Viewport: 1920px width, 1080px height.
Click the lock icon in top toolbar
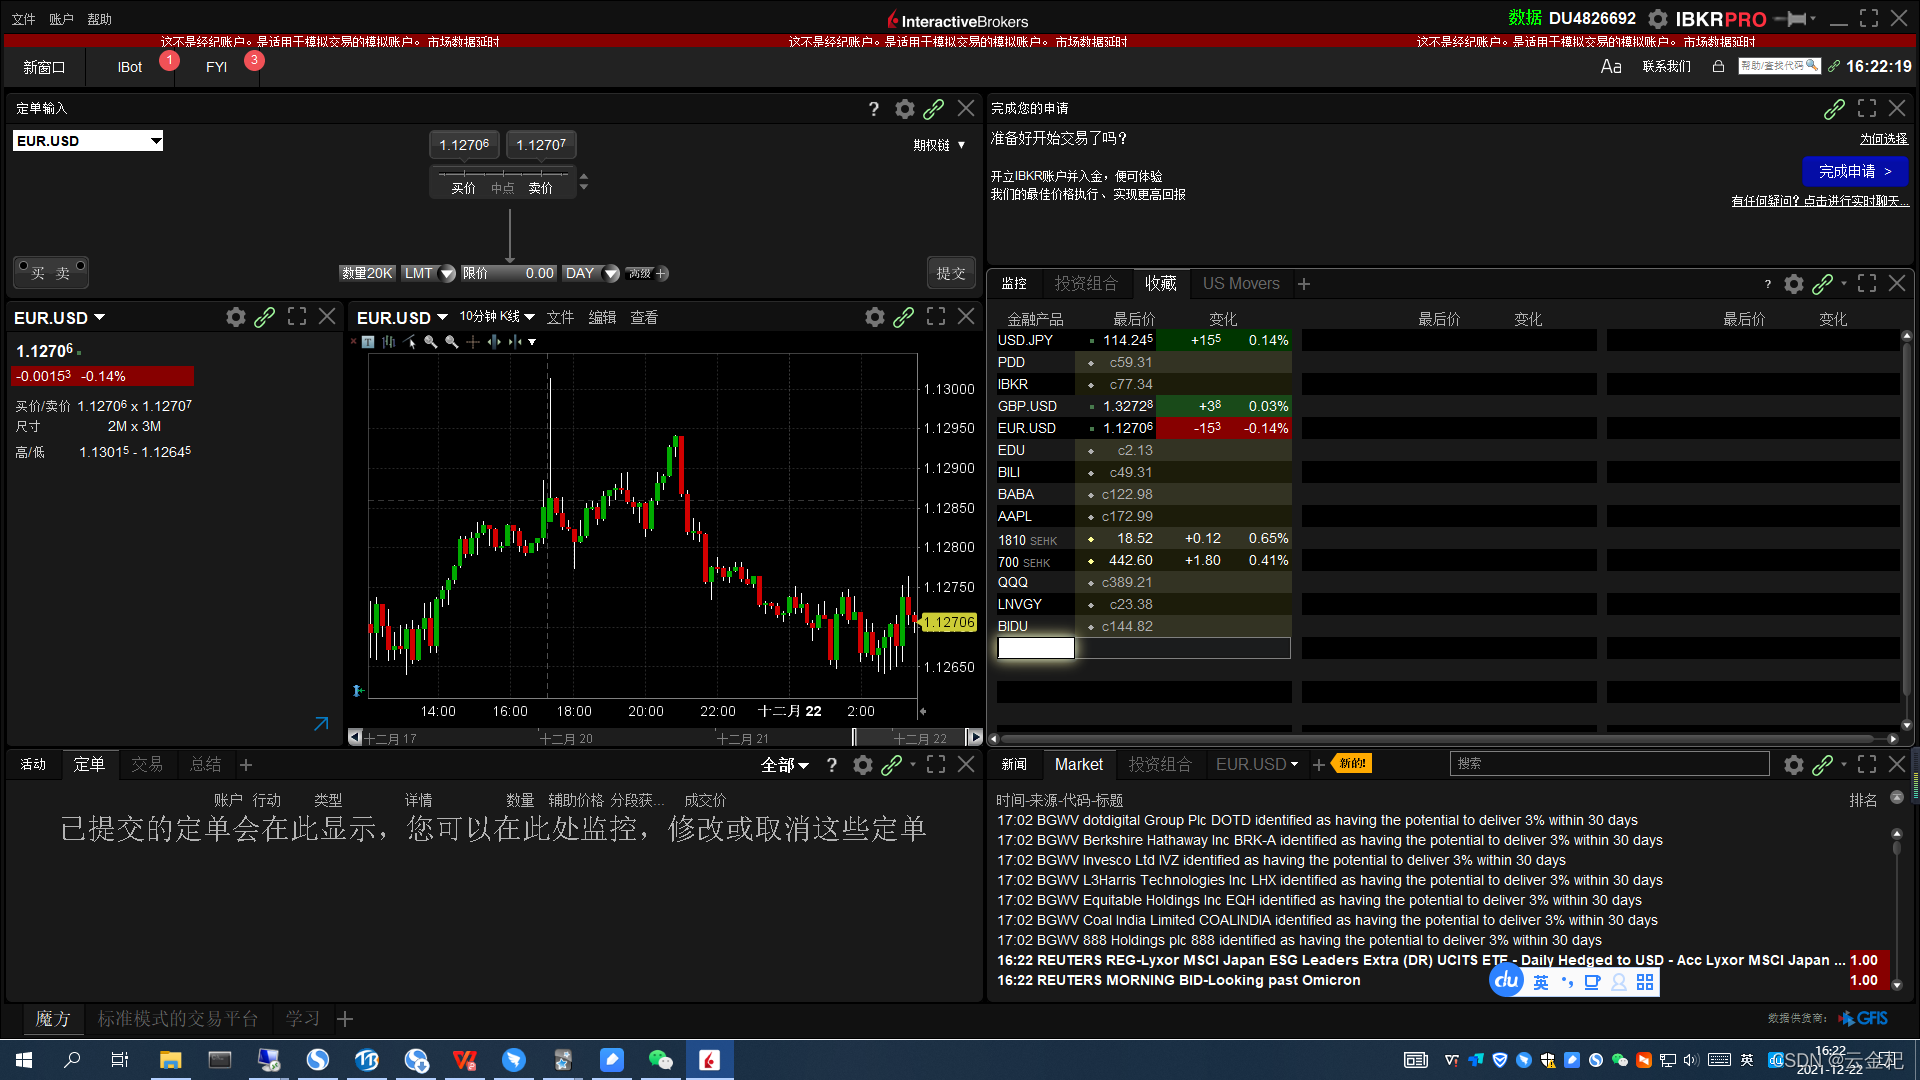(x=1718, y=67)
